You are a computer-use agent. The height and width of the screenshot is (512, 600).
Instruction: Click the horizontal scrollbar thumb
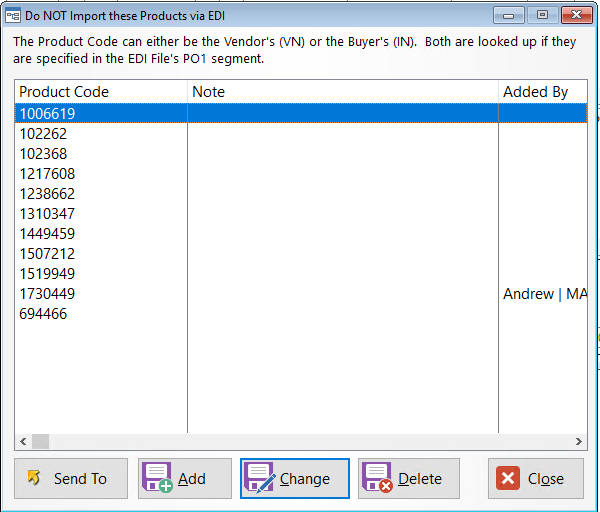click(x=40, y=442)
